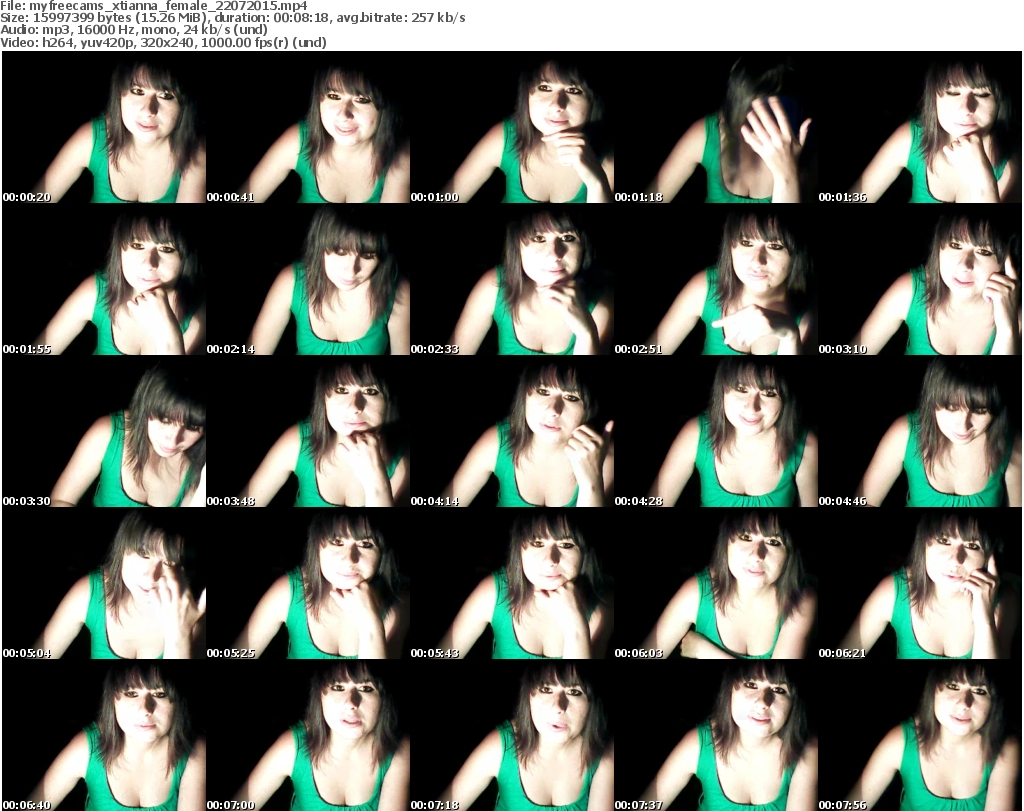
Task: Click the Video h264 info line
Action: pyautogui.click(x=163, y=42)
